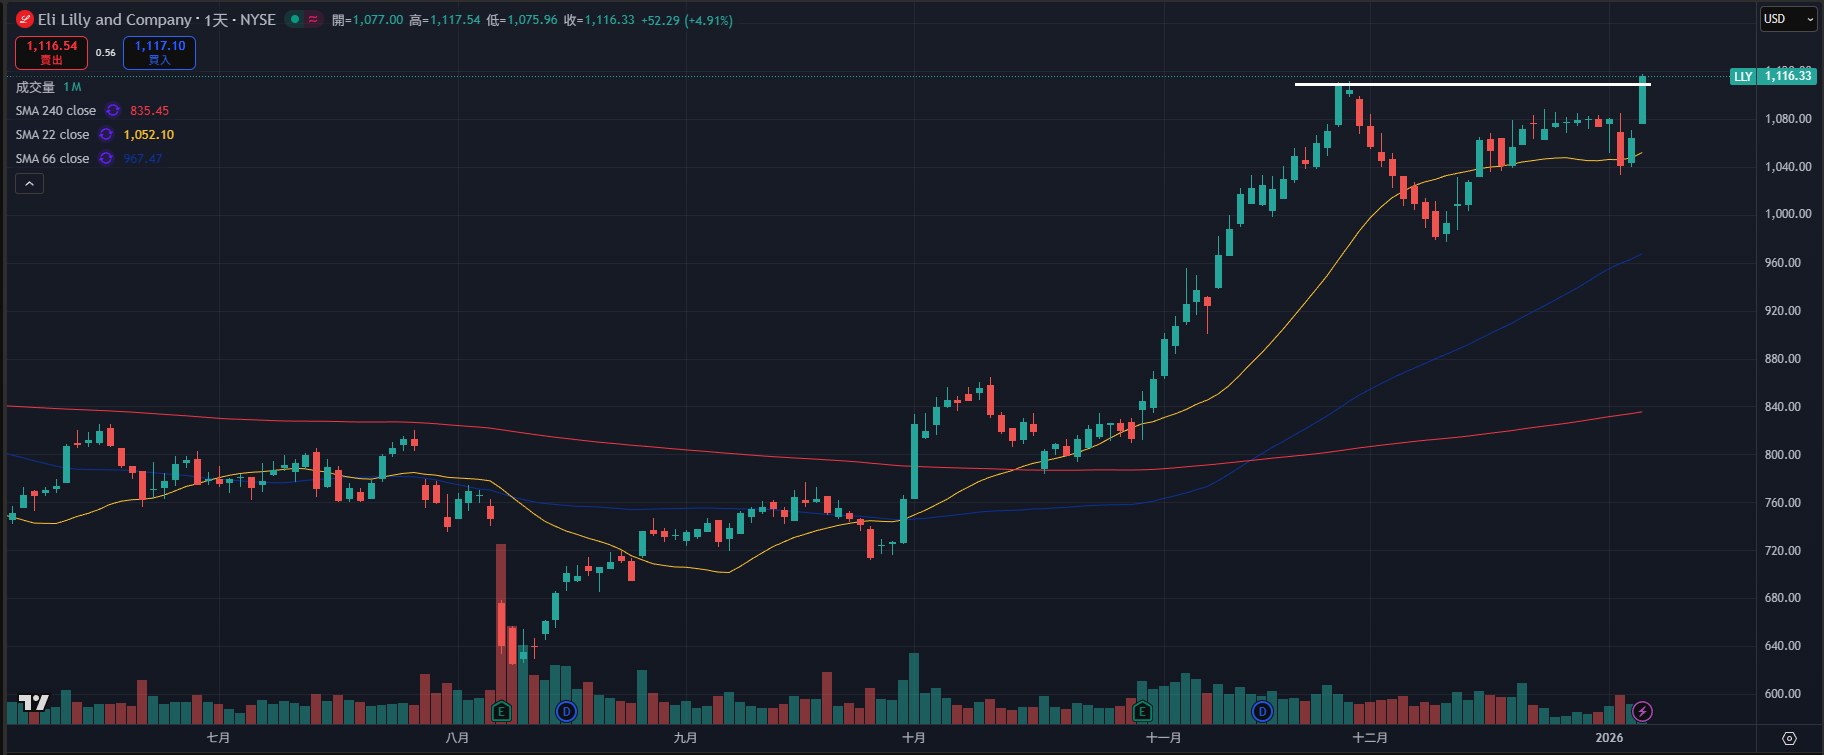1824x755 pixels.
Task: Click the SMA 240 purple refresh icon
Action: click(113, 111)
